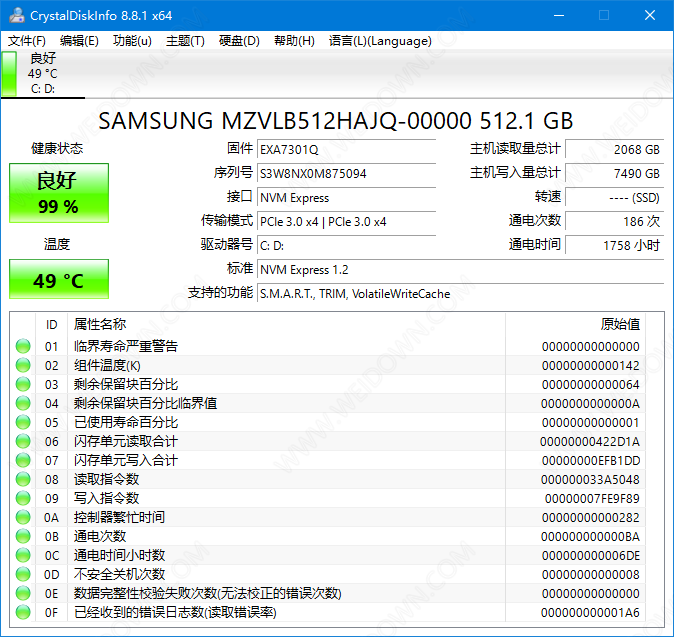Image resolution: width=674 pixels, height=637 pixels.
Task: Open the 主题(T) menu
Action: pos(185,41)
